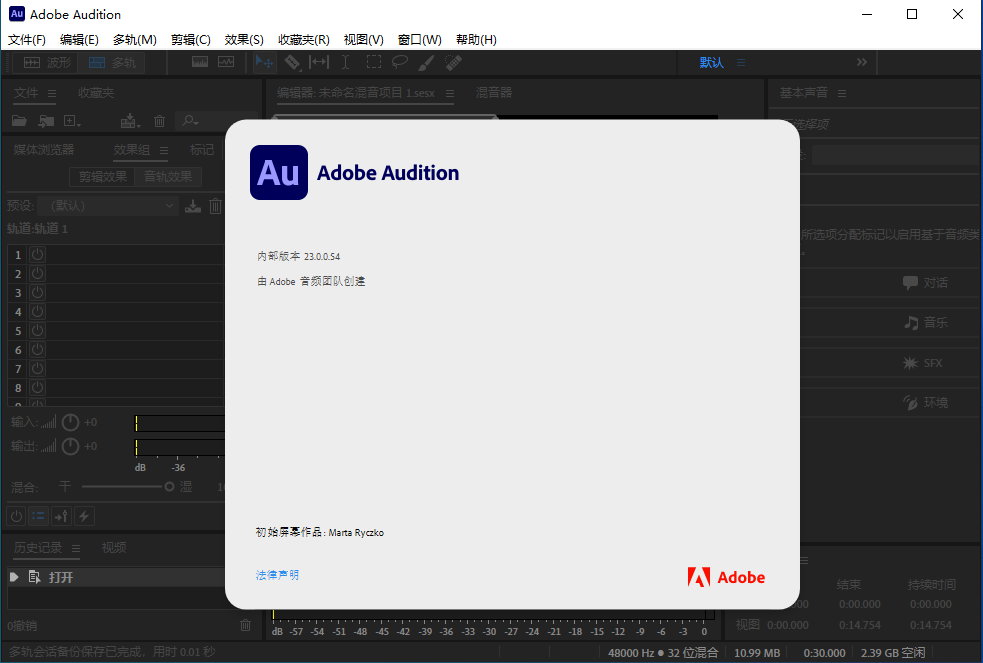Delete the effects preset trash icon
This screenshot has height=663, width=983.
(x=215, y=206)
